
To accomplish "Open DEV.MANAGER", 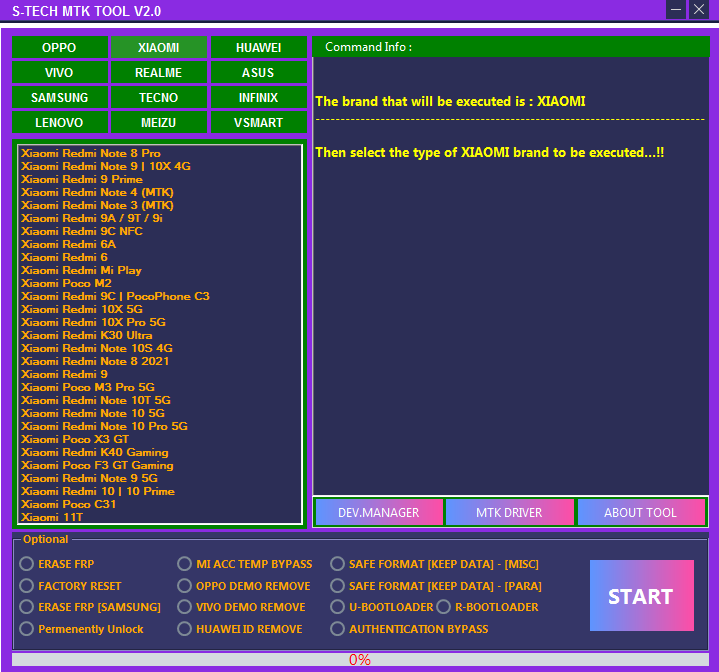I will click(379, 512).
